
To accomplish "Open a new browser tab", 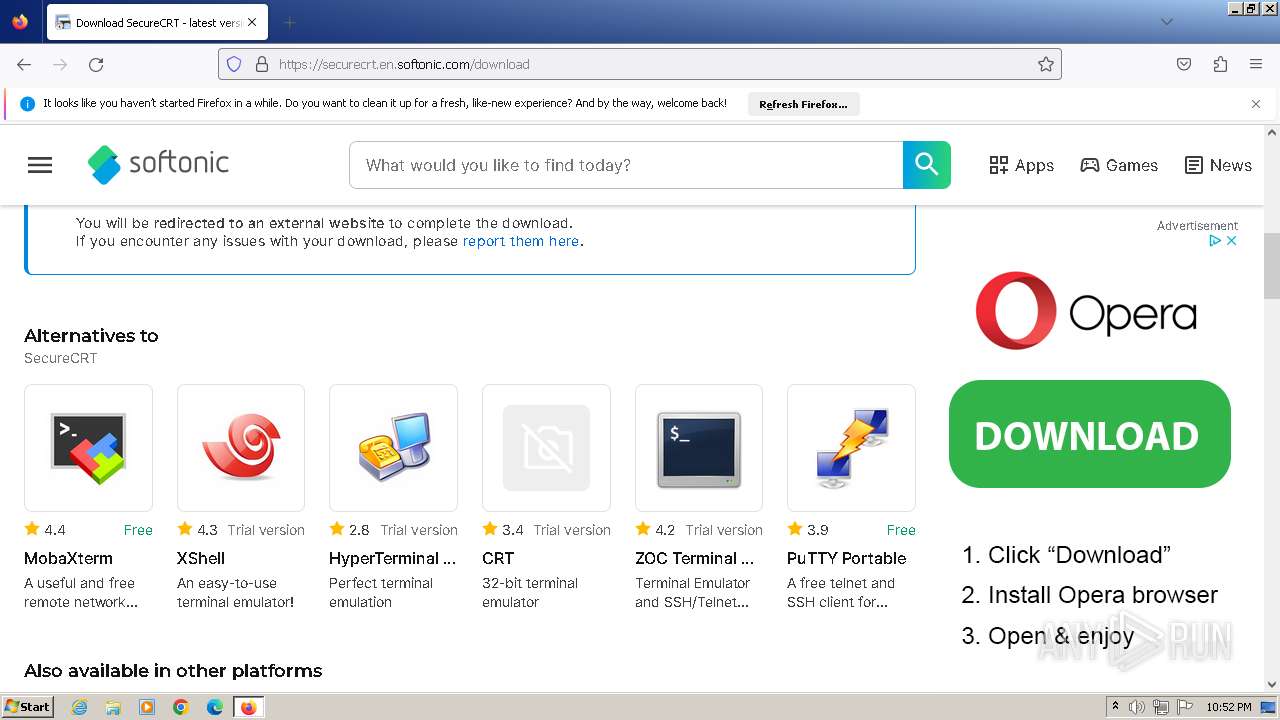I will (289, 22).
